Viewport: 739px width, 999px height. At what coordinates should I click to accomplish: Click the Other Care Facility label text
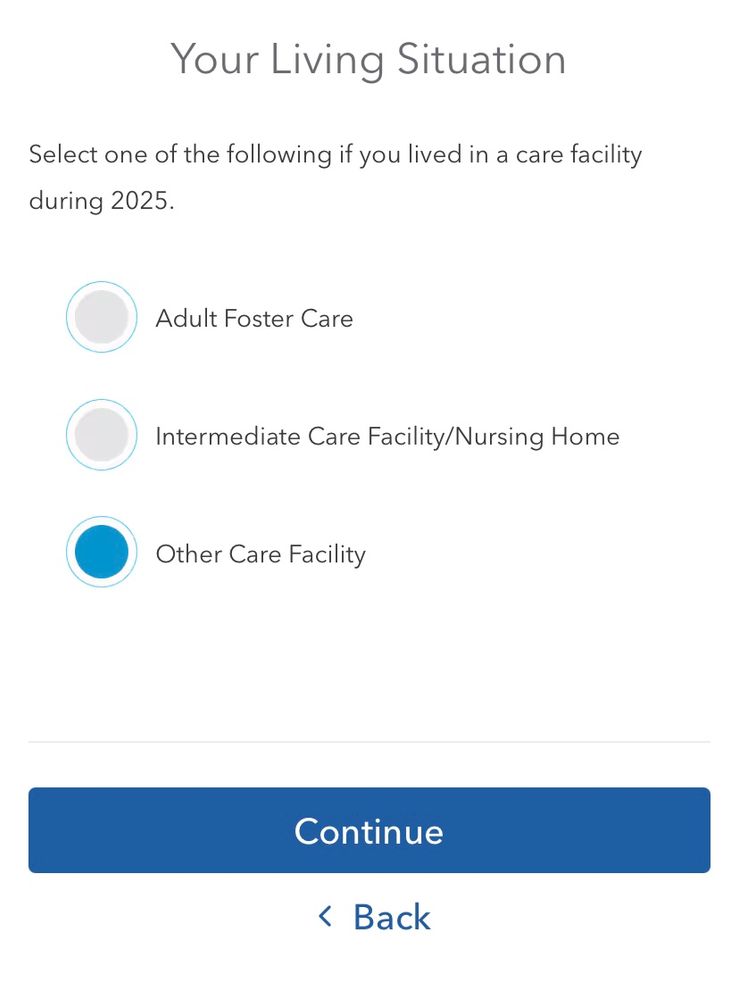click(260, 554)
